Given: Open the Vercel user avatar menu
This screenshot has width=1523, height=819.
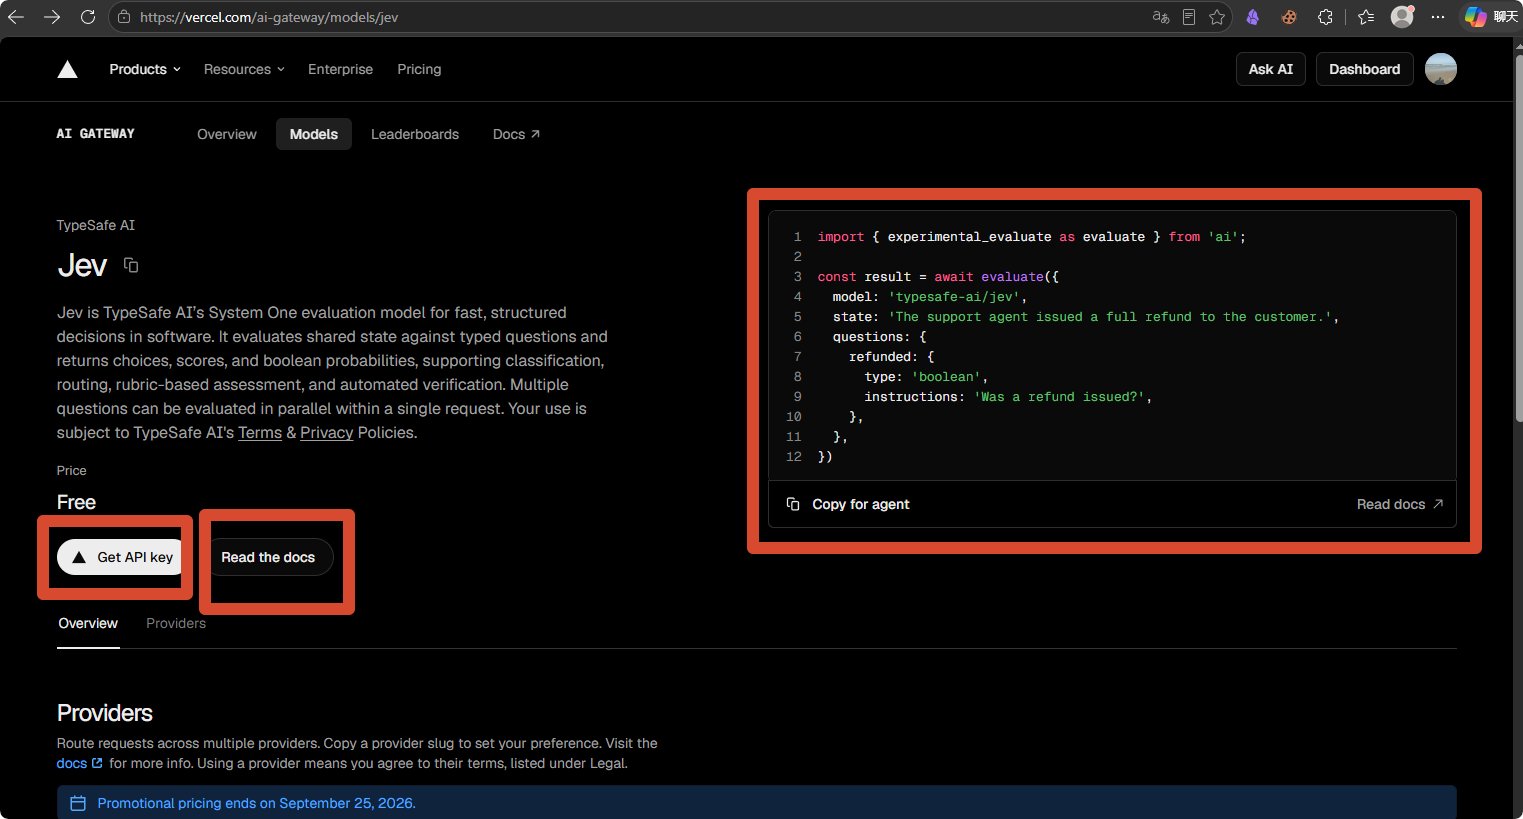Looking at the screenshot, I should pos(1441,69).
